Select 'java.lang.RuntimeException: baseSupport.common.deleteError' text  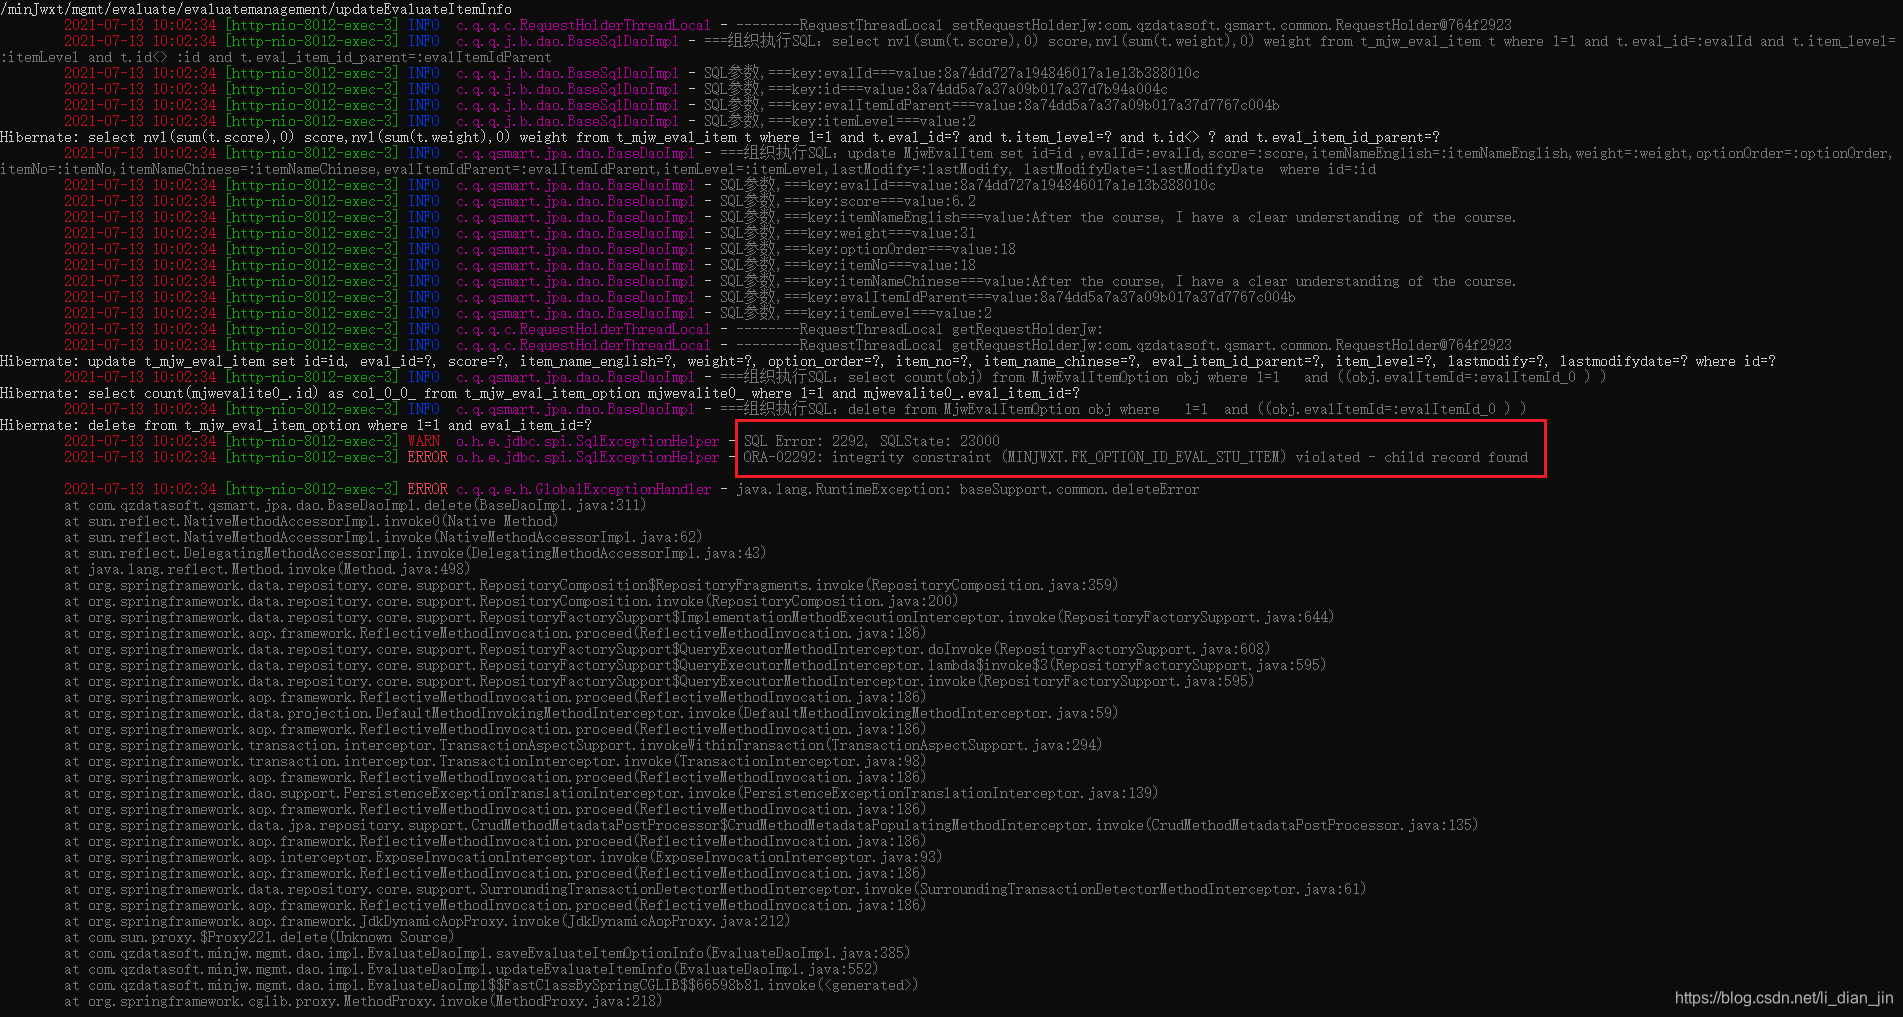[x=967, y=489]
